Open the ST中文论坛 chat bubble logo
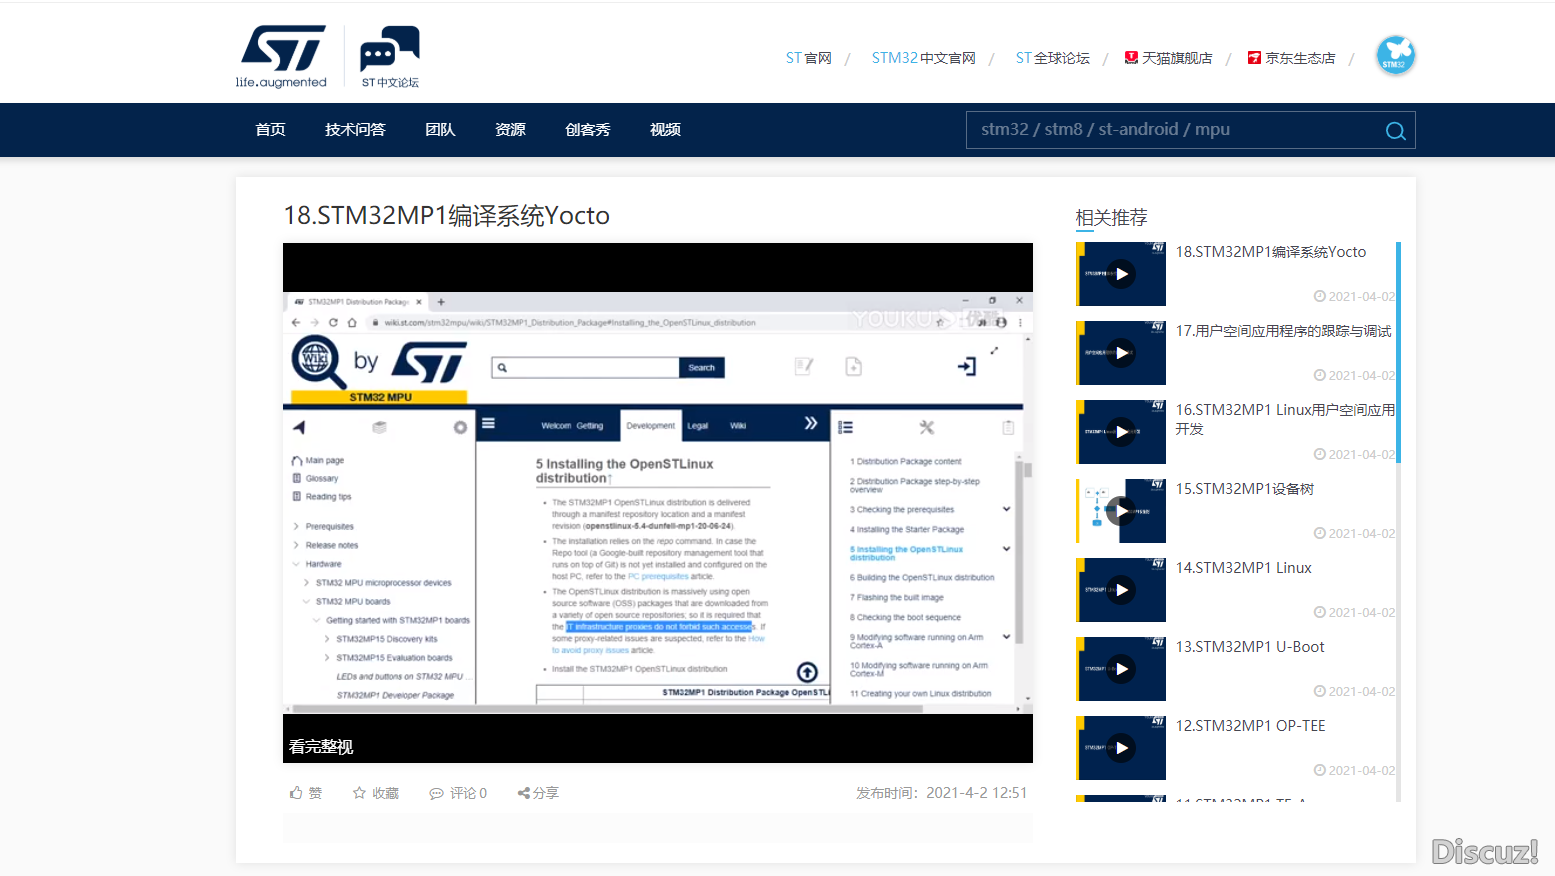1555x876 pixels. 390,57
